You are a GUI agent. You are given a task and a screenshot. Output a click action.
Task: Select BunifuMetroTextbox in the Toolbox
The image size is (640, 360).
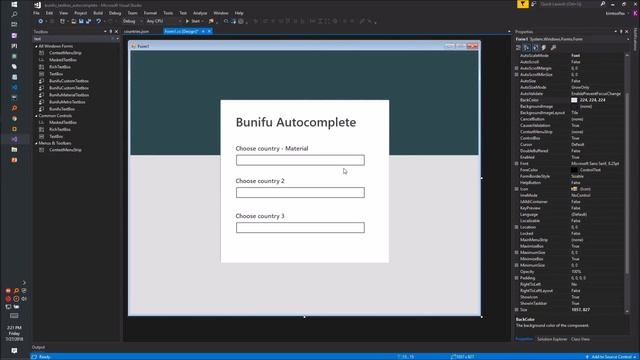tap(67, 102)
